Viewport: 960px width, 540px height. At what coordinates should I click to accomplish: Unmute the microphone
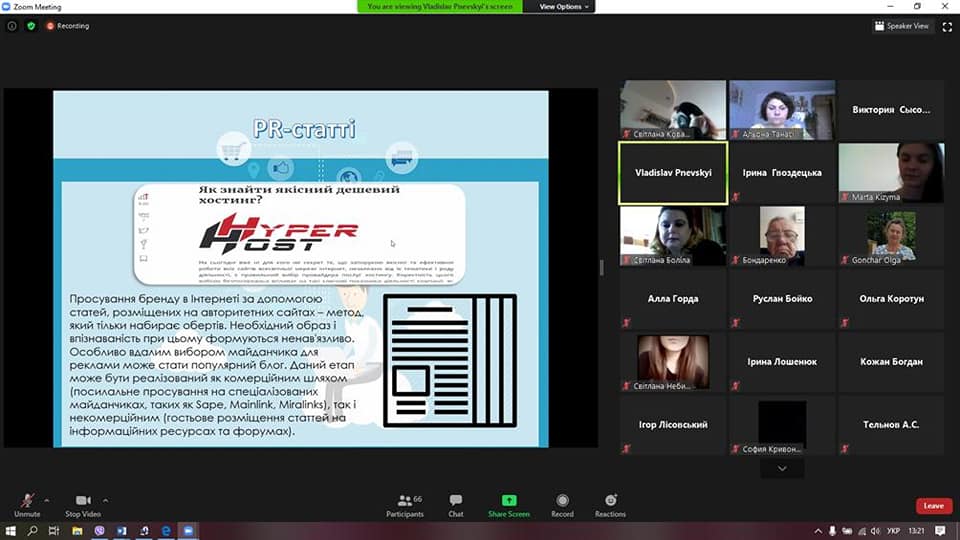pyautogui.click(x=27, y=504)
